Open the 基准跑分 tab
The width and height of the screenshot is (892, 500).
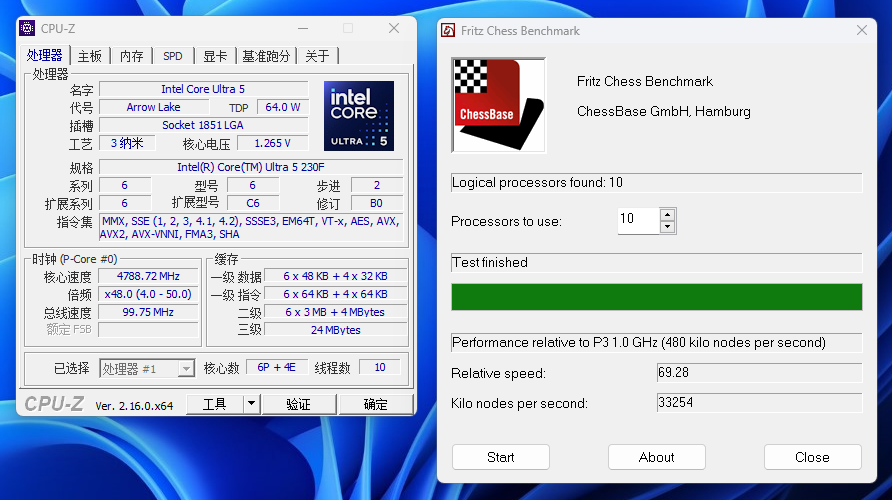[266, 56]
